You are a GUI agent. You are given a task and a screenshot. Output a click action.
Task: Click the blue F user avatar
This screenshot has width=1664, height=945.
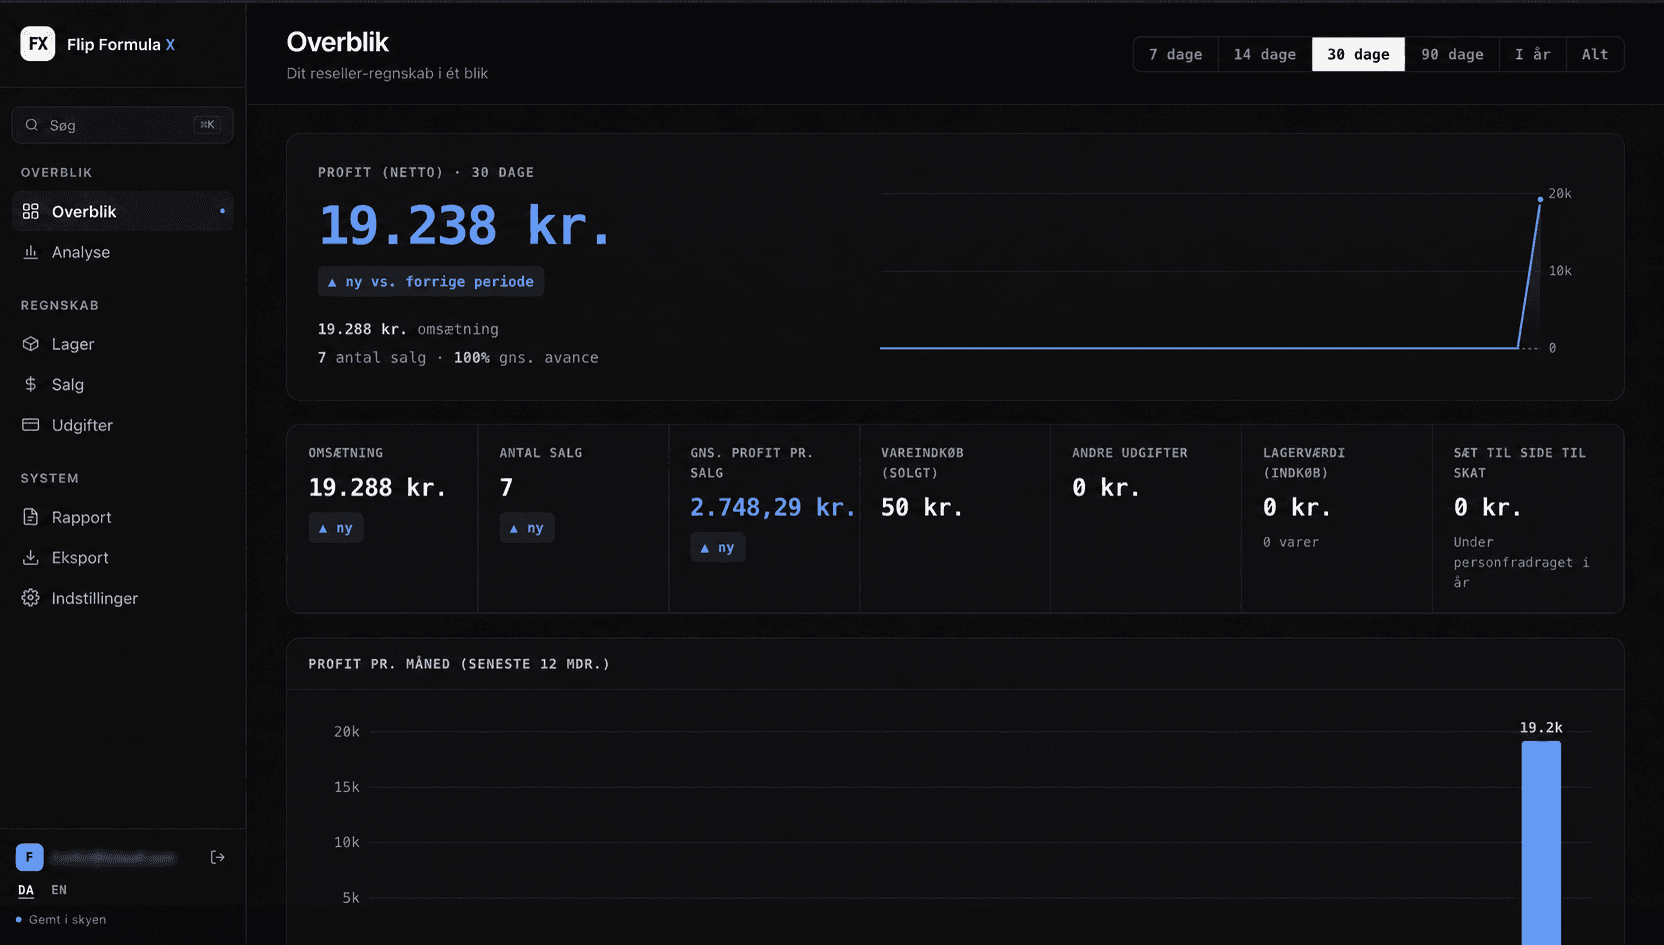[29, 857]
